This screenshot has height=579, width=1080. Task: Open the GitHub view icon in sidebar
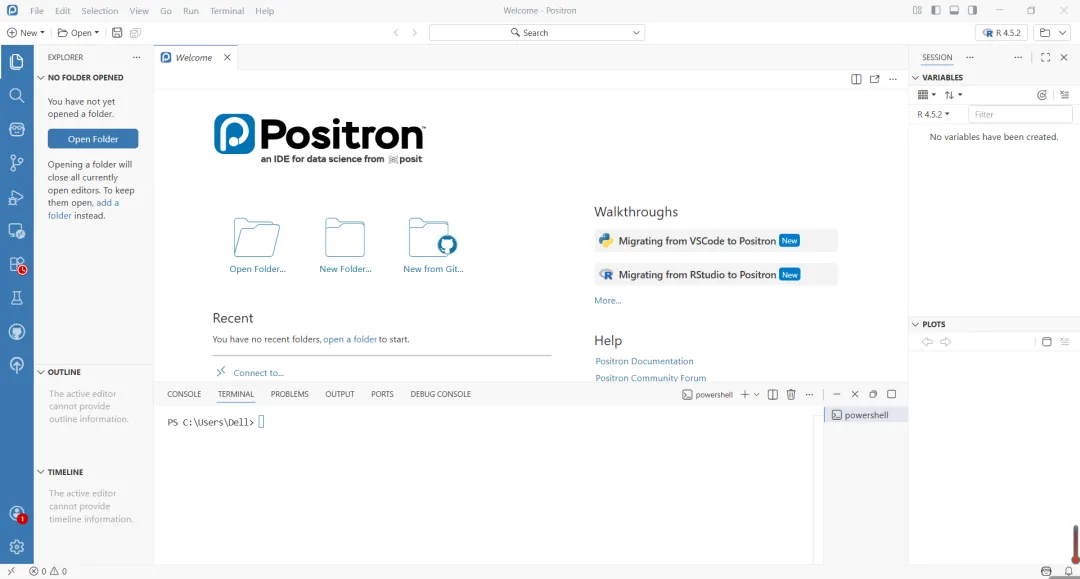[17, 332]
